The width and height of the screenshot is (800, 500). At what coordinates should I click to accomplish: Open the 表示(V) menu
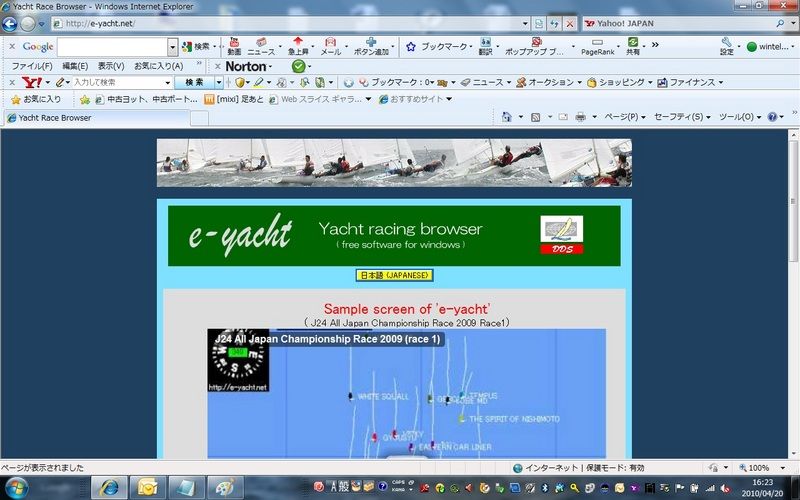111,66
